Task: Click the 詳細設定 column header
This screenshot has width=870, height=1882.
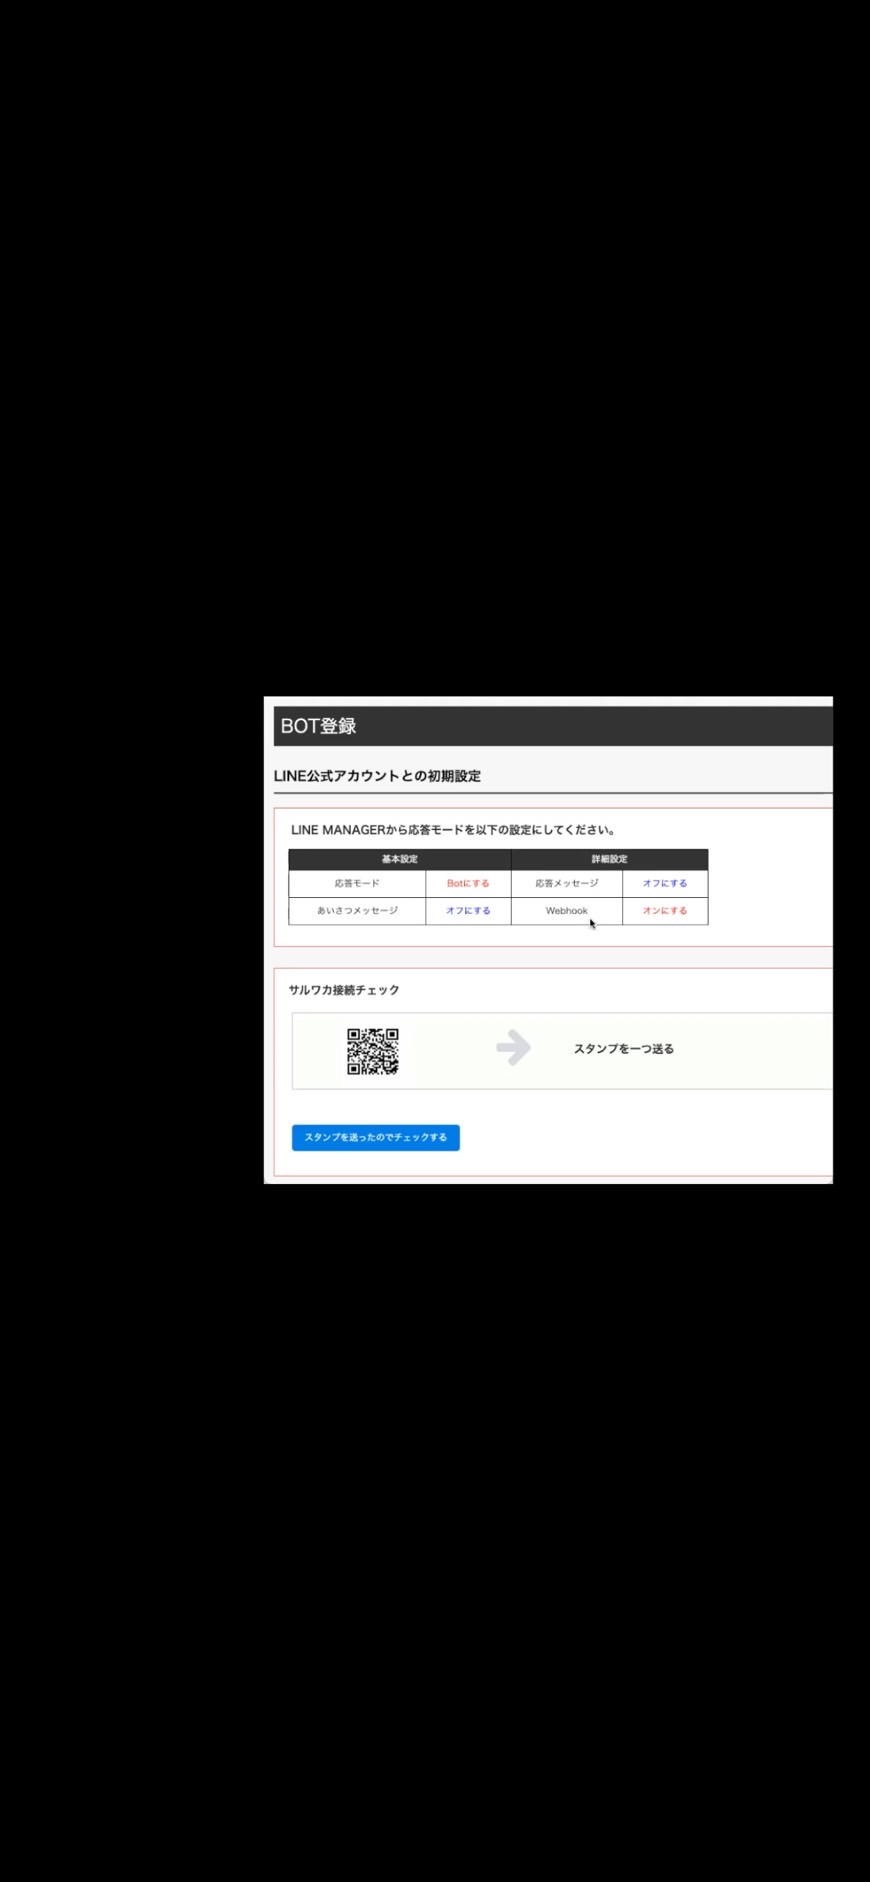Action: (x=610, y=860)
